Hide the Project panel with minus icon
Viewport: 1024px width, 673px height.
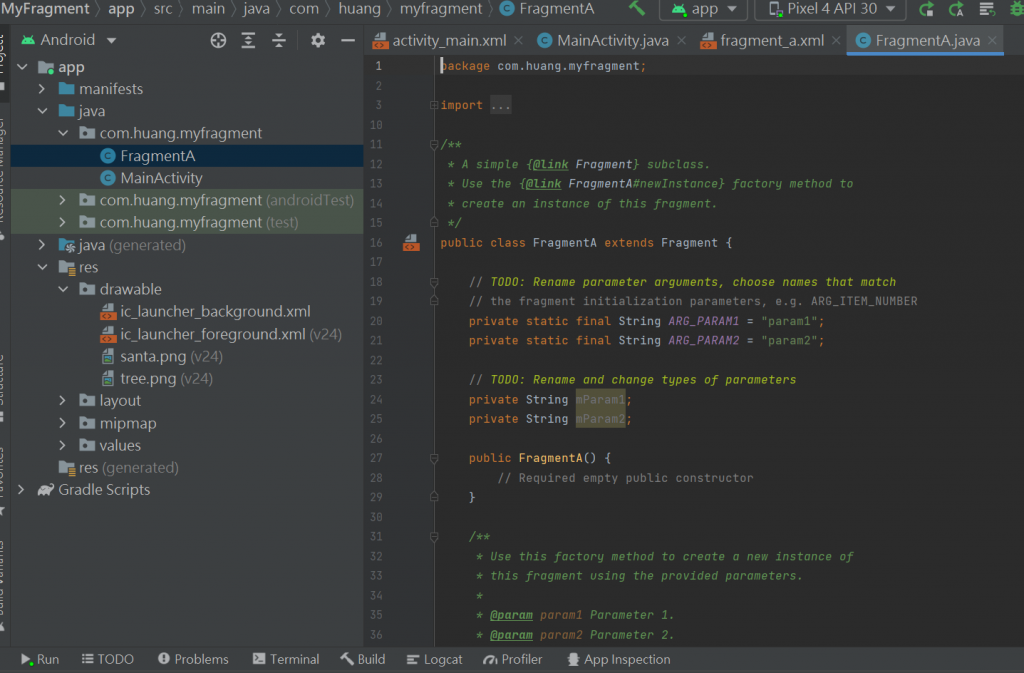click(348, 40)
